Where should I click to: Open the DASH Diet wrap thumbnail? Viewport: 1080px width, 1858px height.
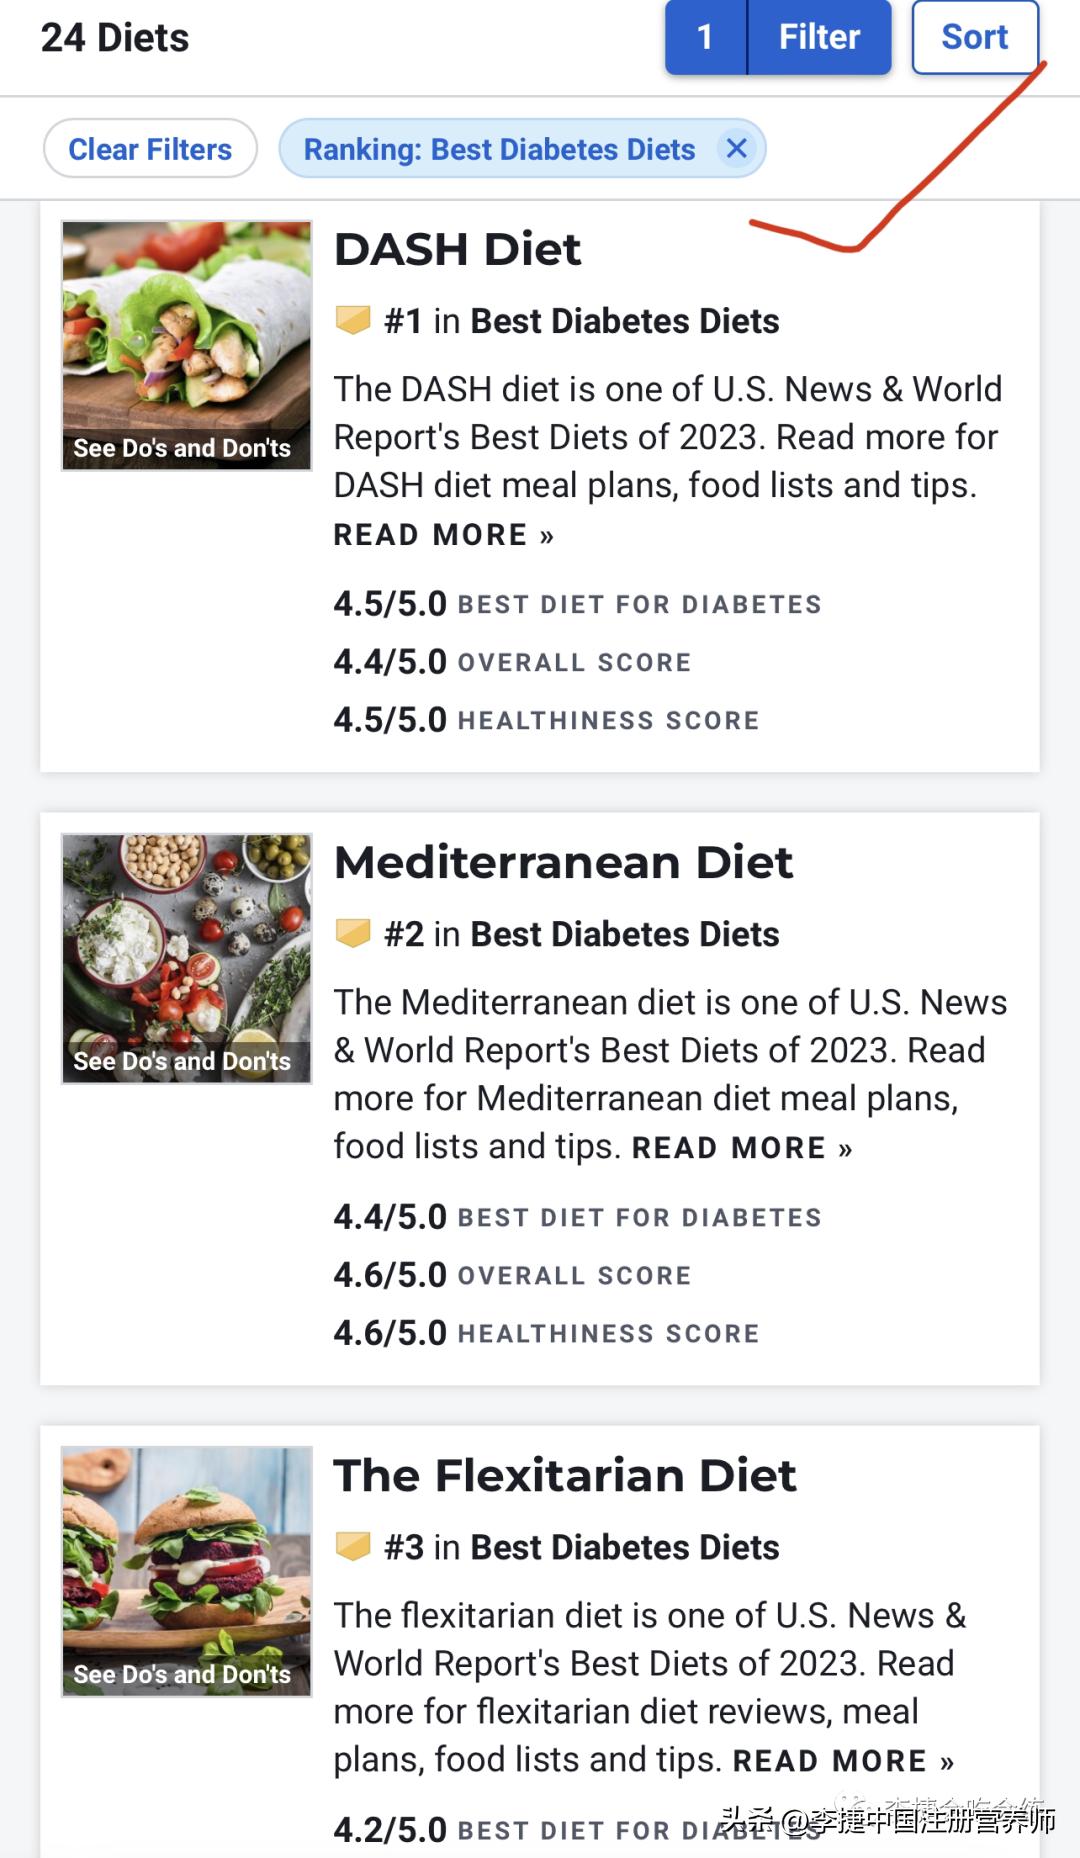point(187,345)
